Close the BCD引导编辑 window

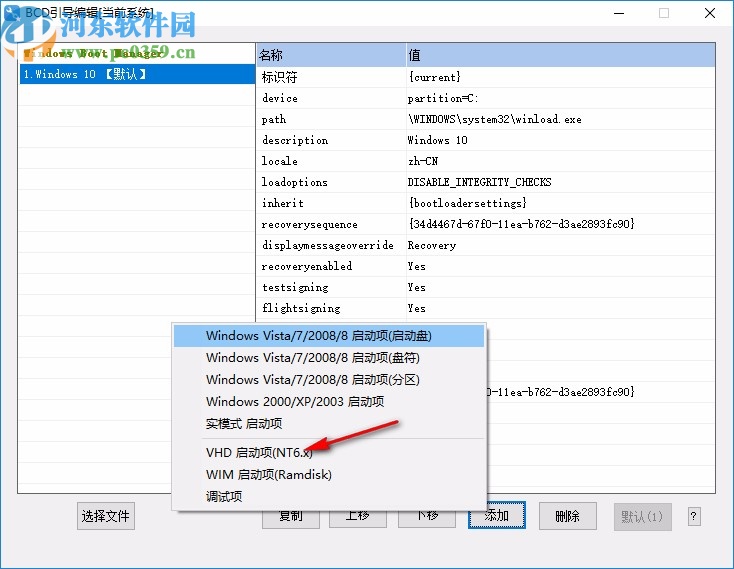(710, 13)
